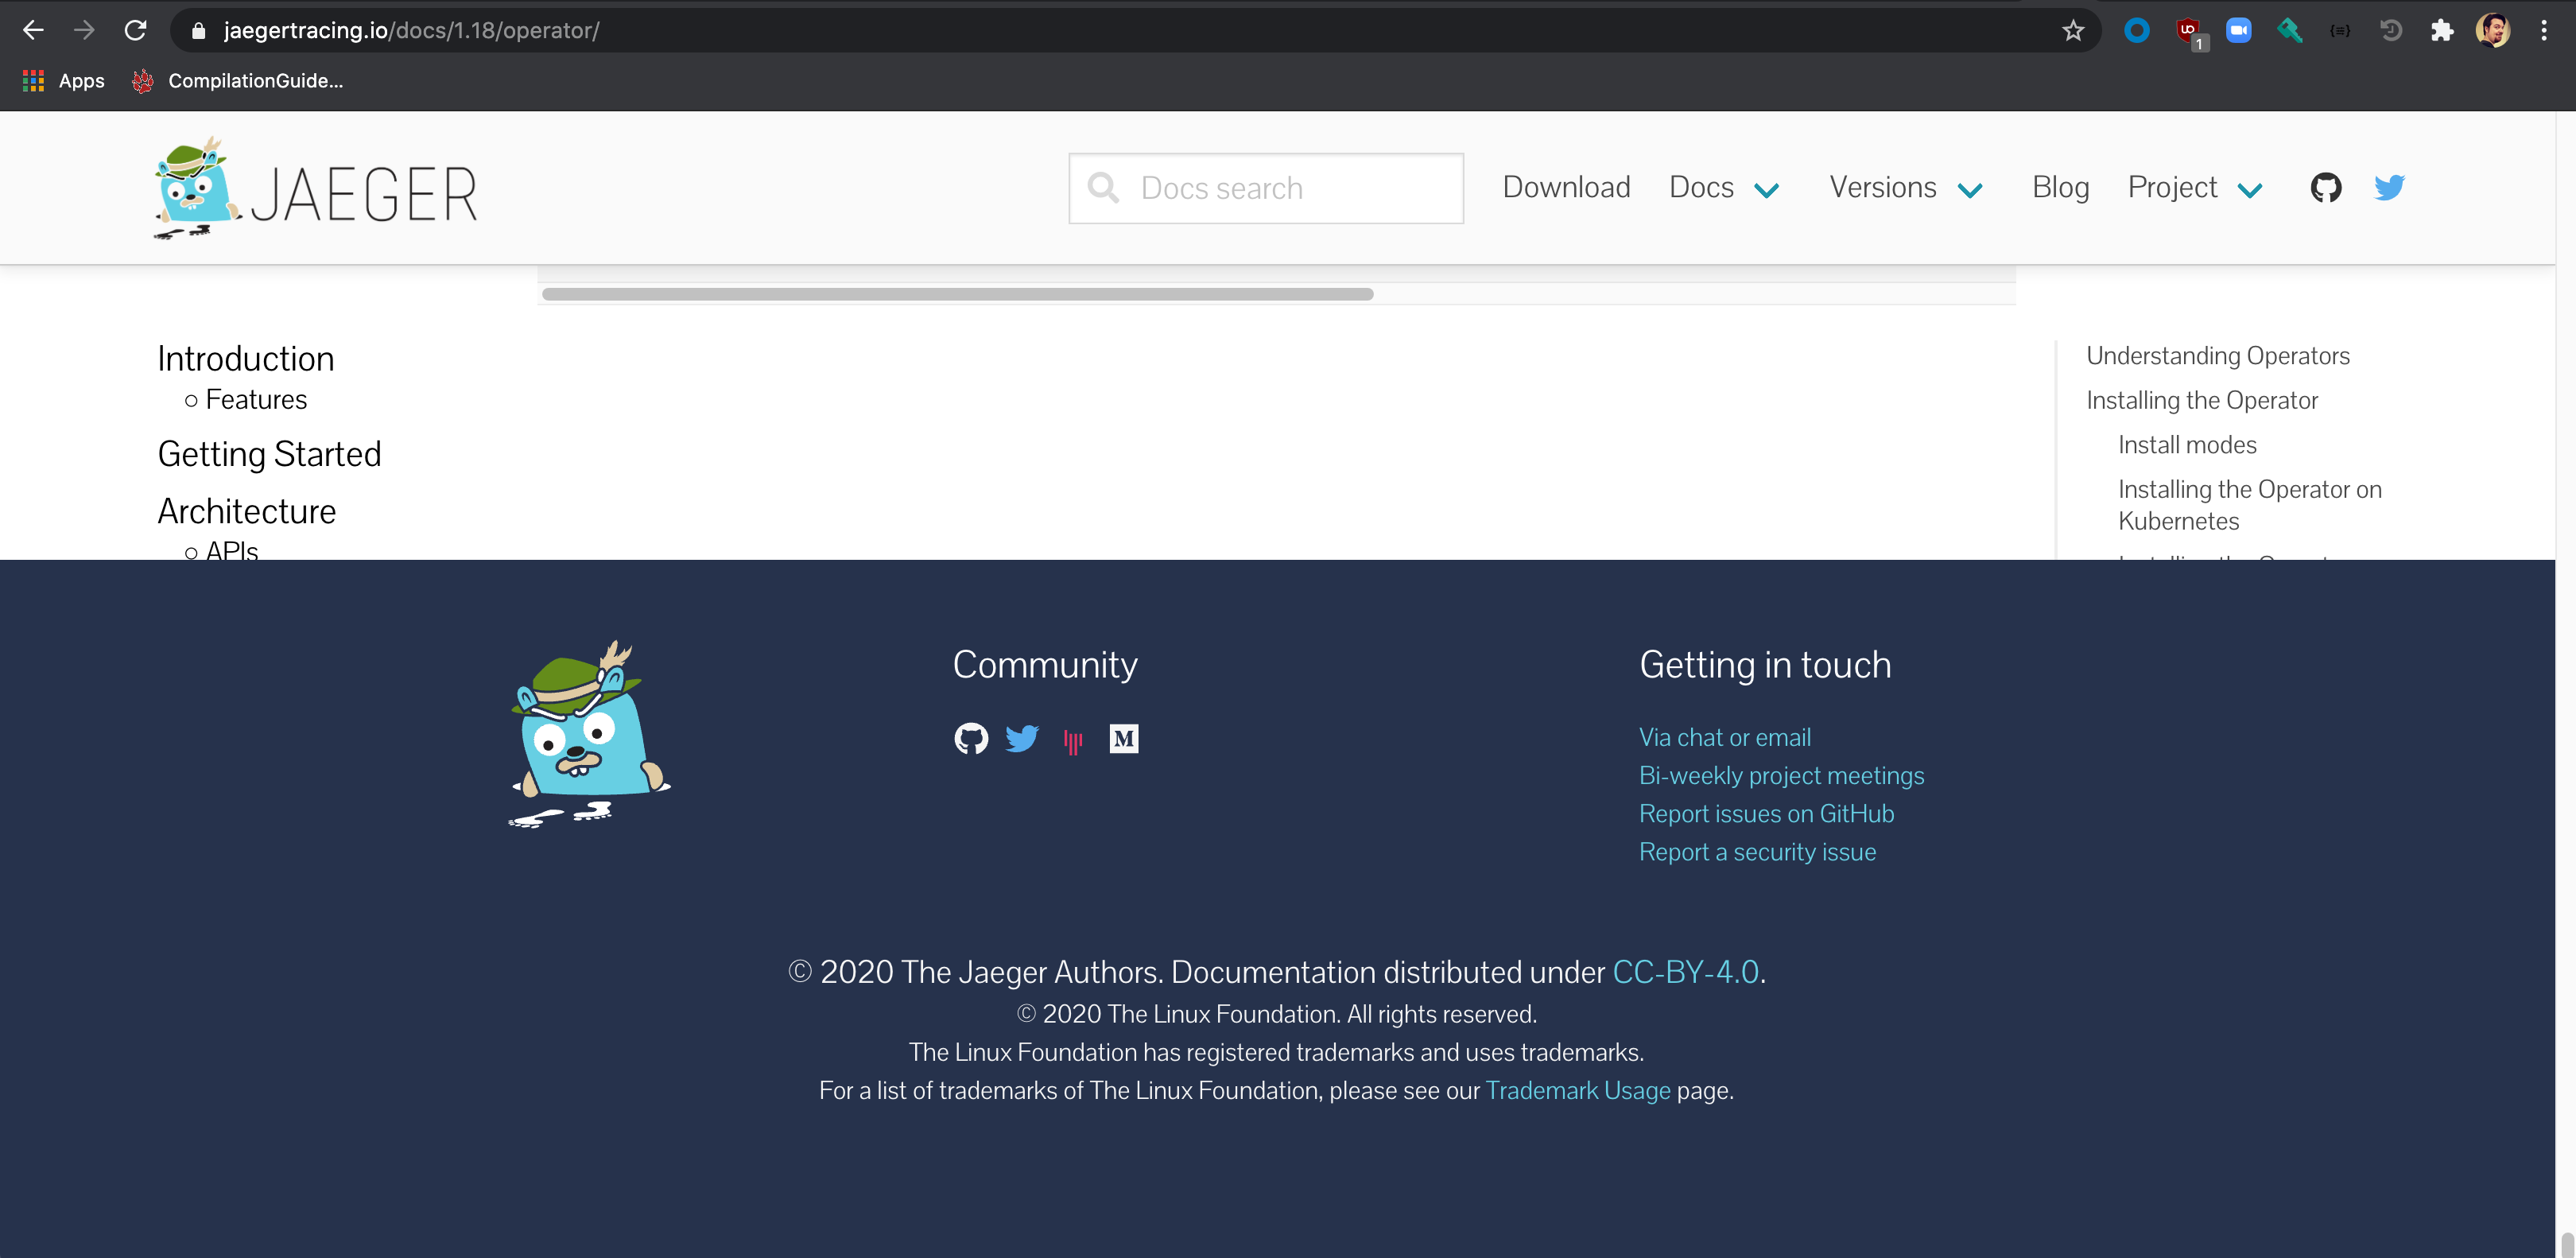Select Installing the Operator on Kubernetes
The image size is (2576, 1258).
point(2250,504)
